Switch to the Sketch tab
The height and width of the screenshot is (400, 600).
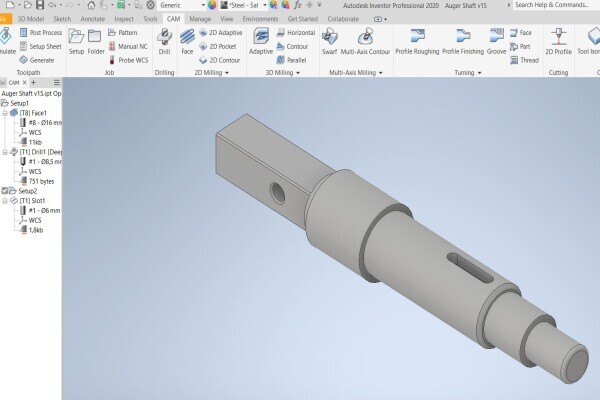tap(62, 19)
